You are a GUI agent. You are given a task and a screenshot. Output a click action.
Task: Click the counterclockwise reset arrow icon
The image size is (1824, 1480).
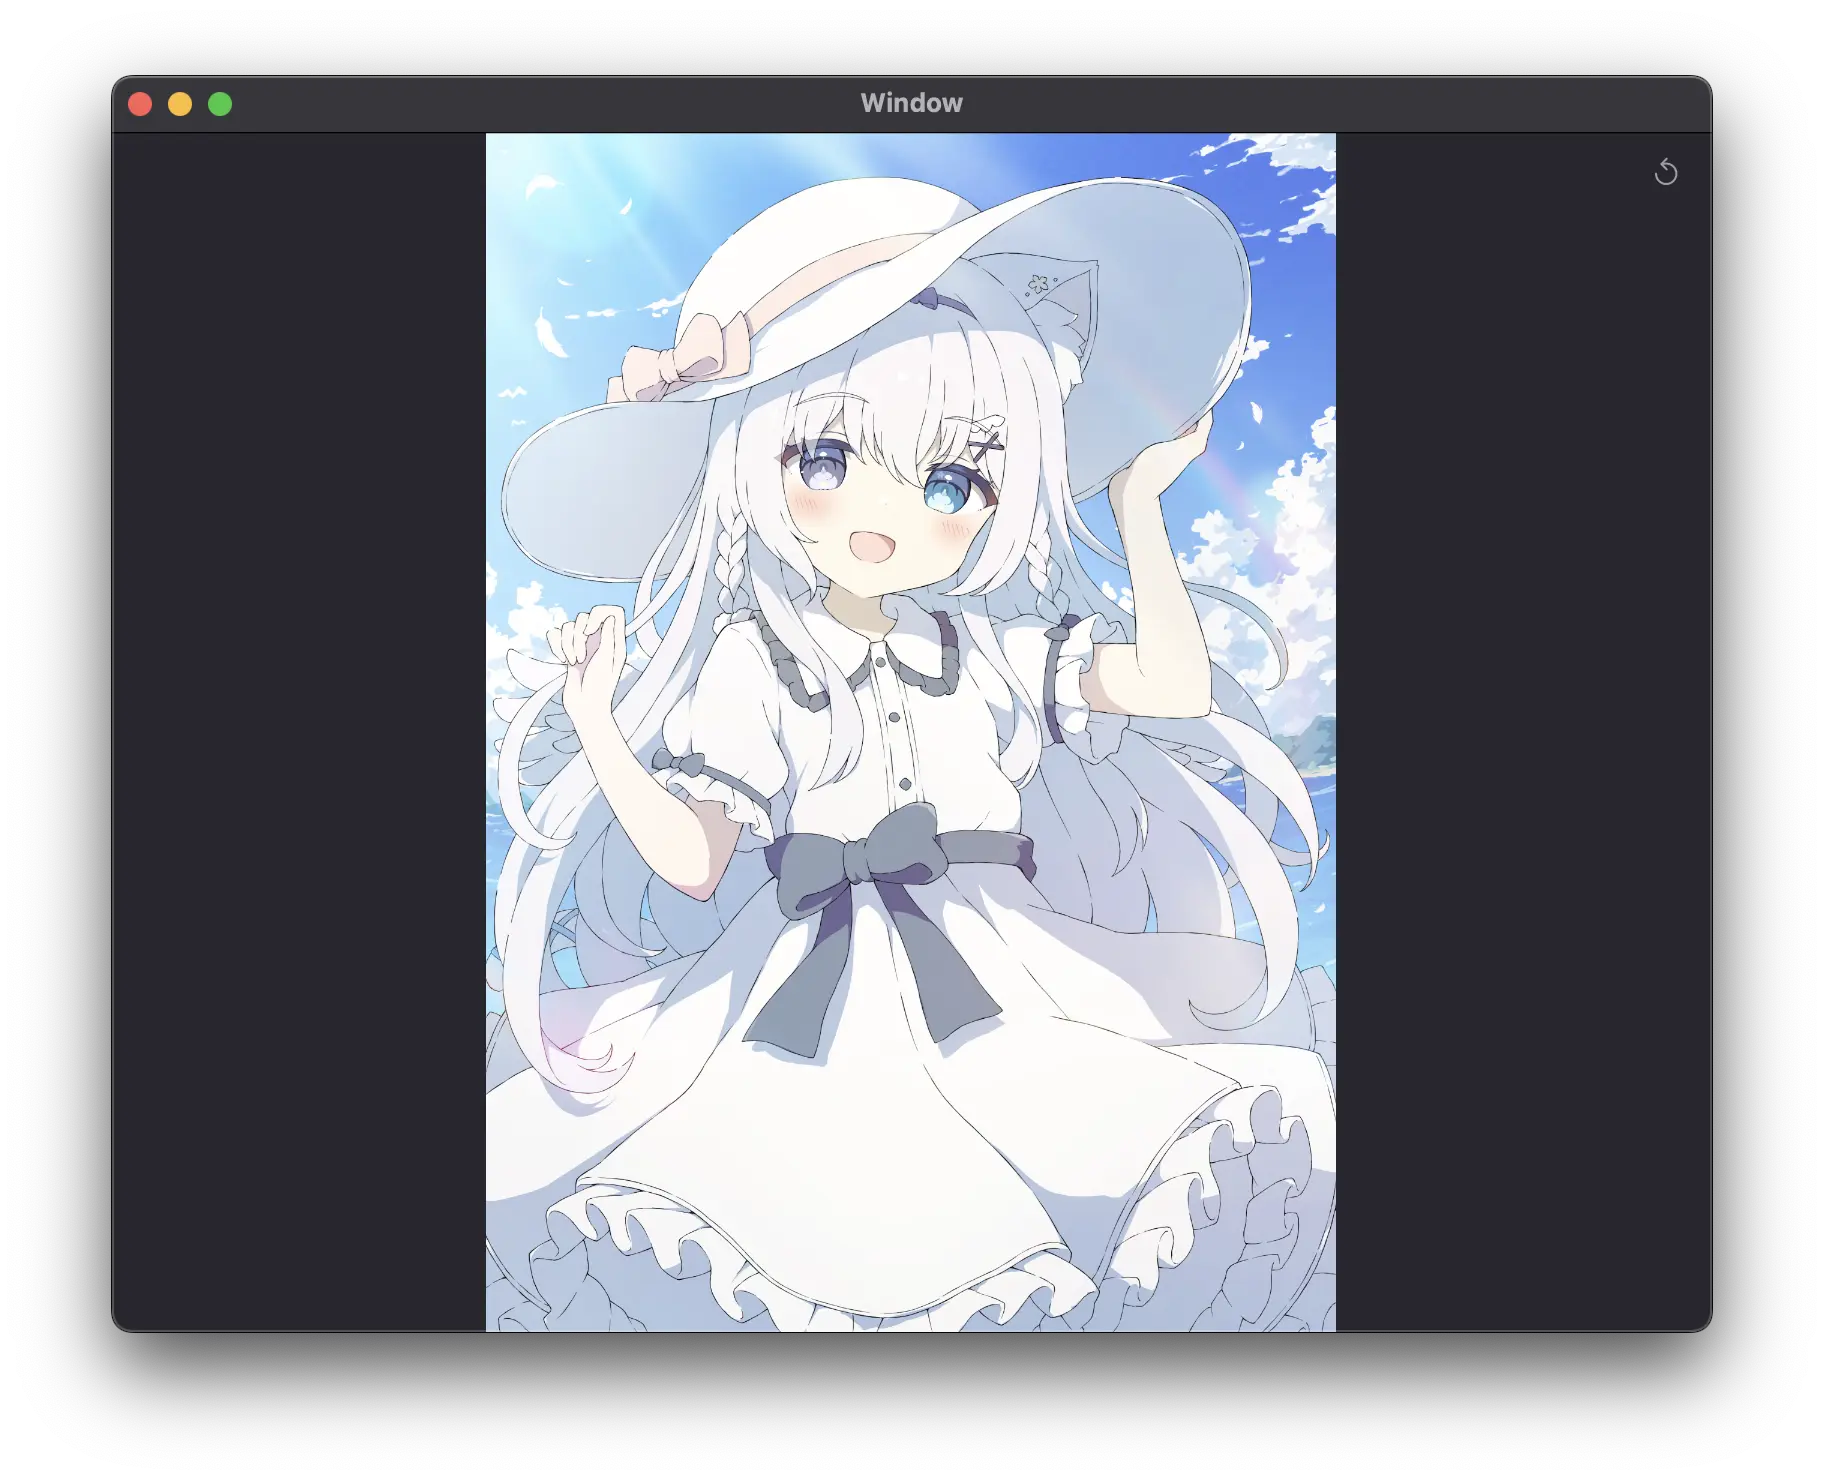pyautogui.click(x=1665, y=172)
